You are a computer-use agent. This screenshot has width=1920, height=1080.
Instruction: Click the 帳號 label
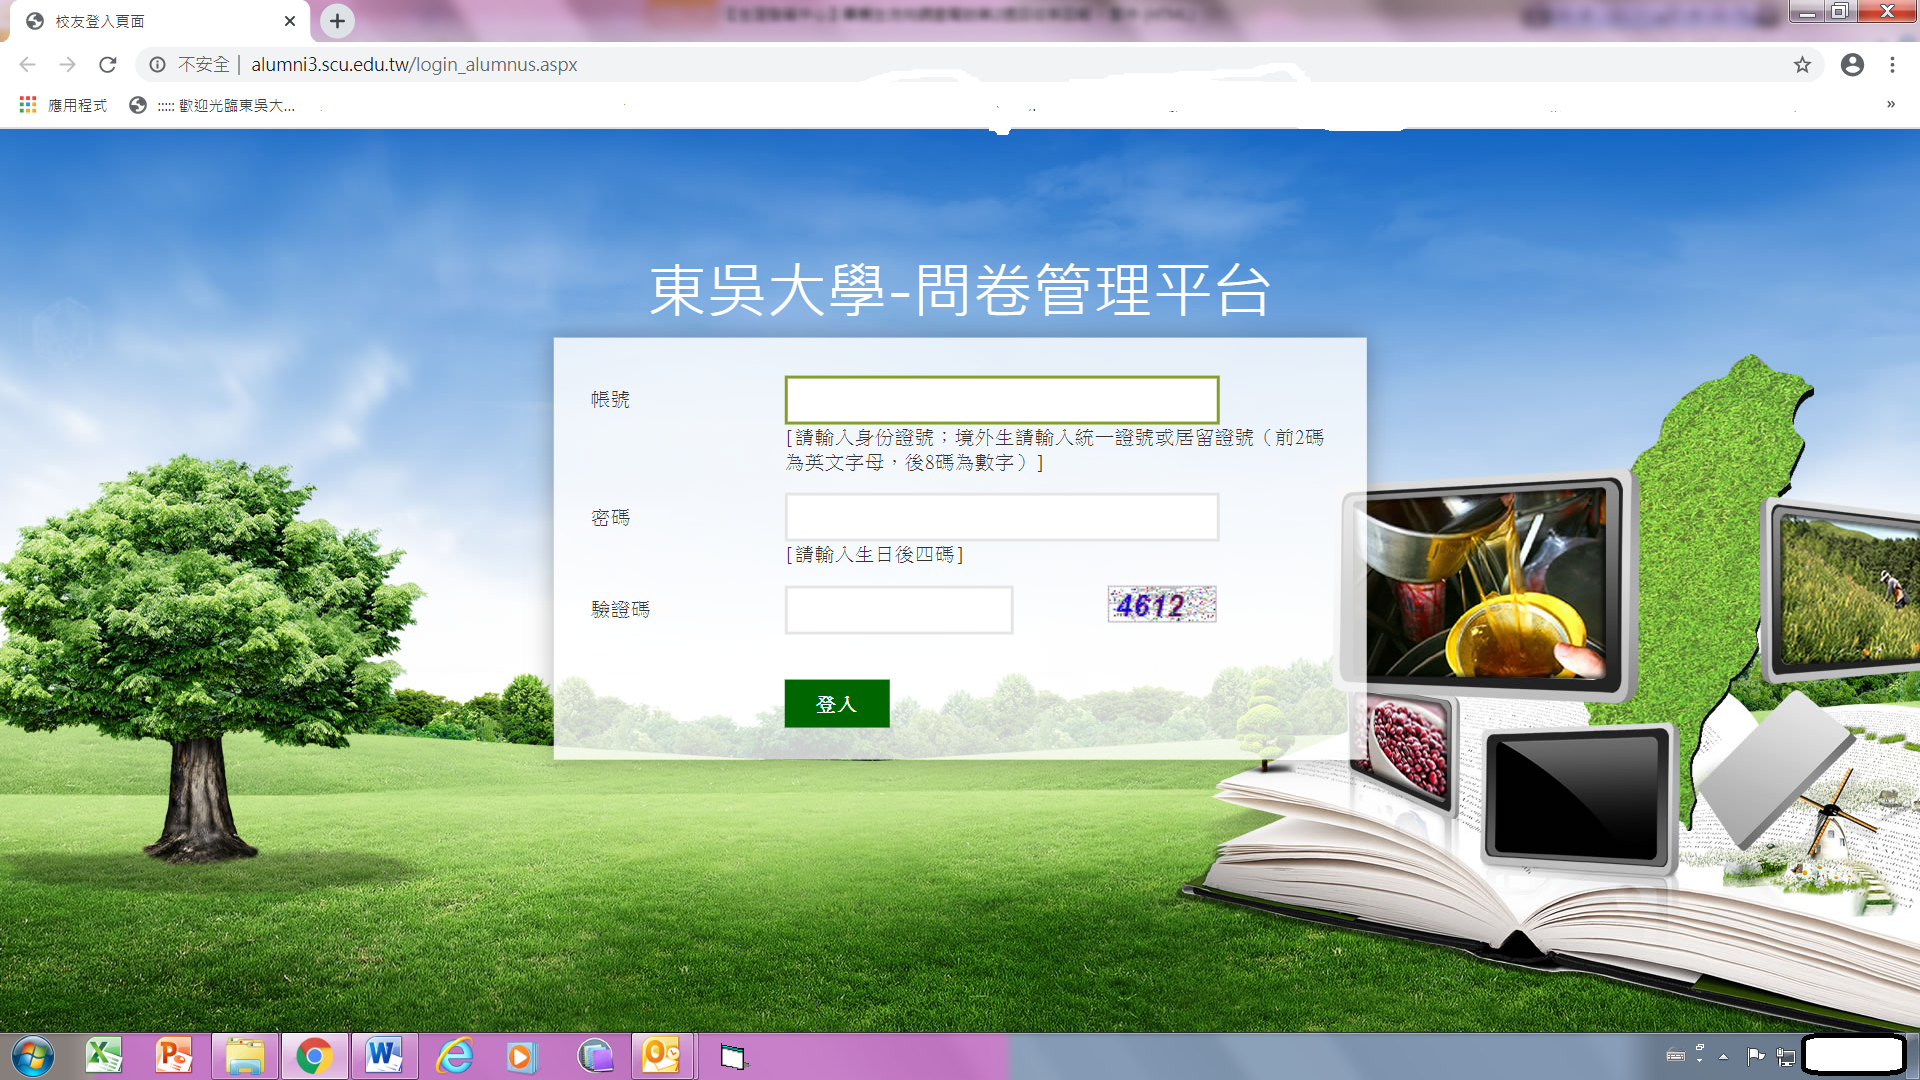point(610,400)
